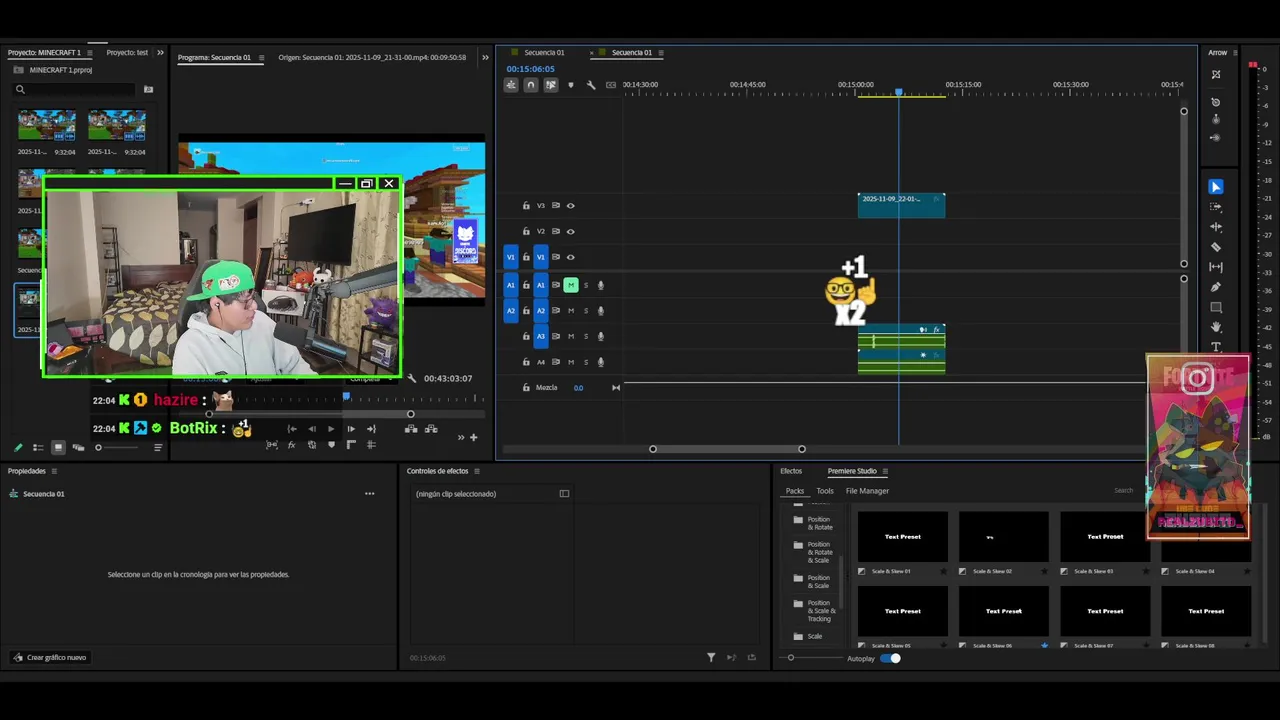Screen dimensions: 1280x720
Task: Click the A1 voice-over record microphone
Action: (601, 285)
